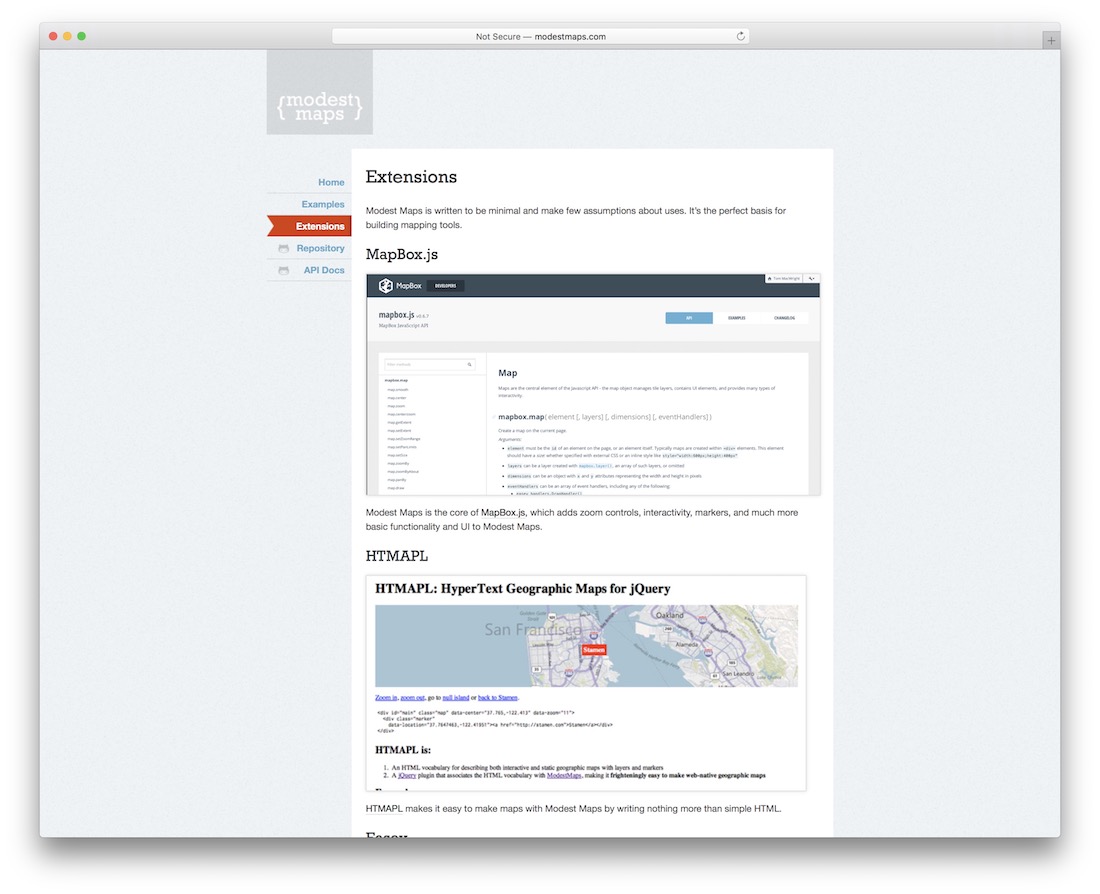
Task: Select the API tab in MapBox screenshot
Action: (x=689, y=318)
